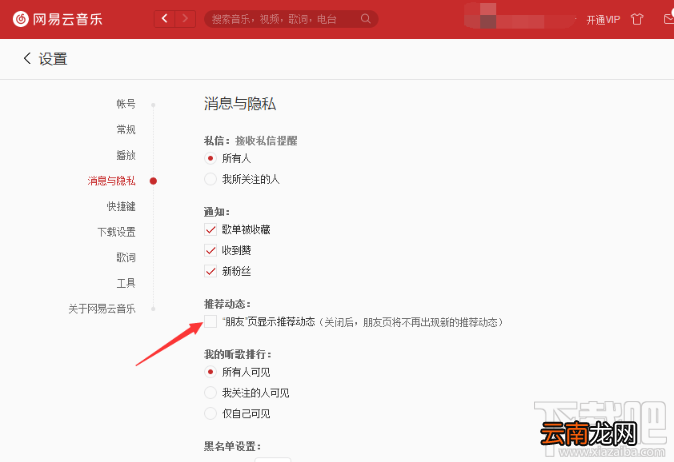Screen dimensions: 674x462
Task: Select 工具 settings section
Action: (126, 283)
